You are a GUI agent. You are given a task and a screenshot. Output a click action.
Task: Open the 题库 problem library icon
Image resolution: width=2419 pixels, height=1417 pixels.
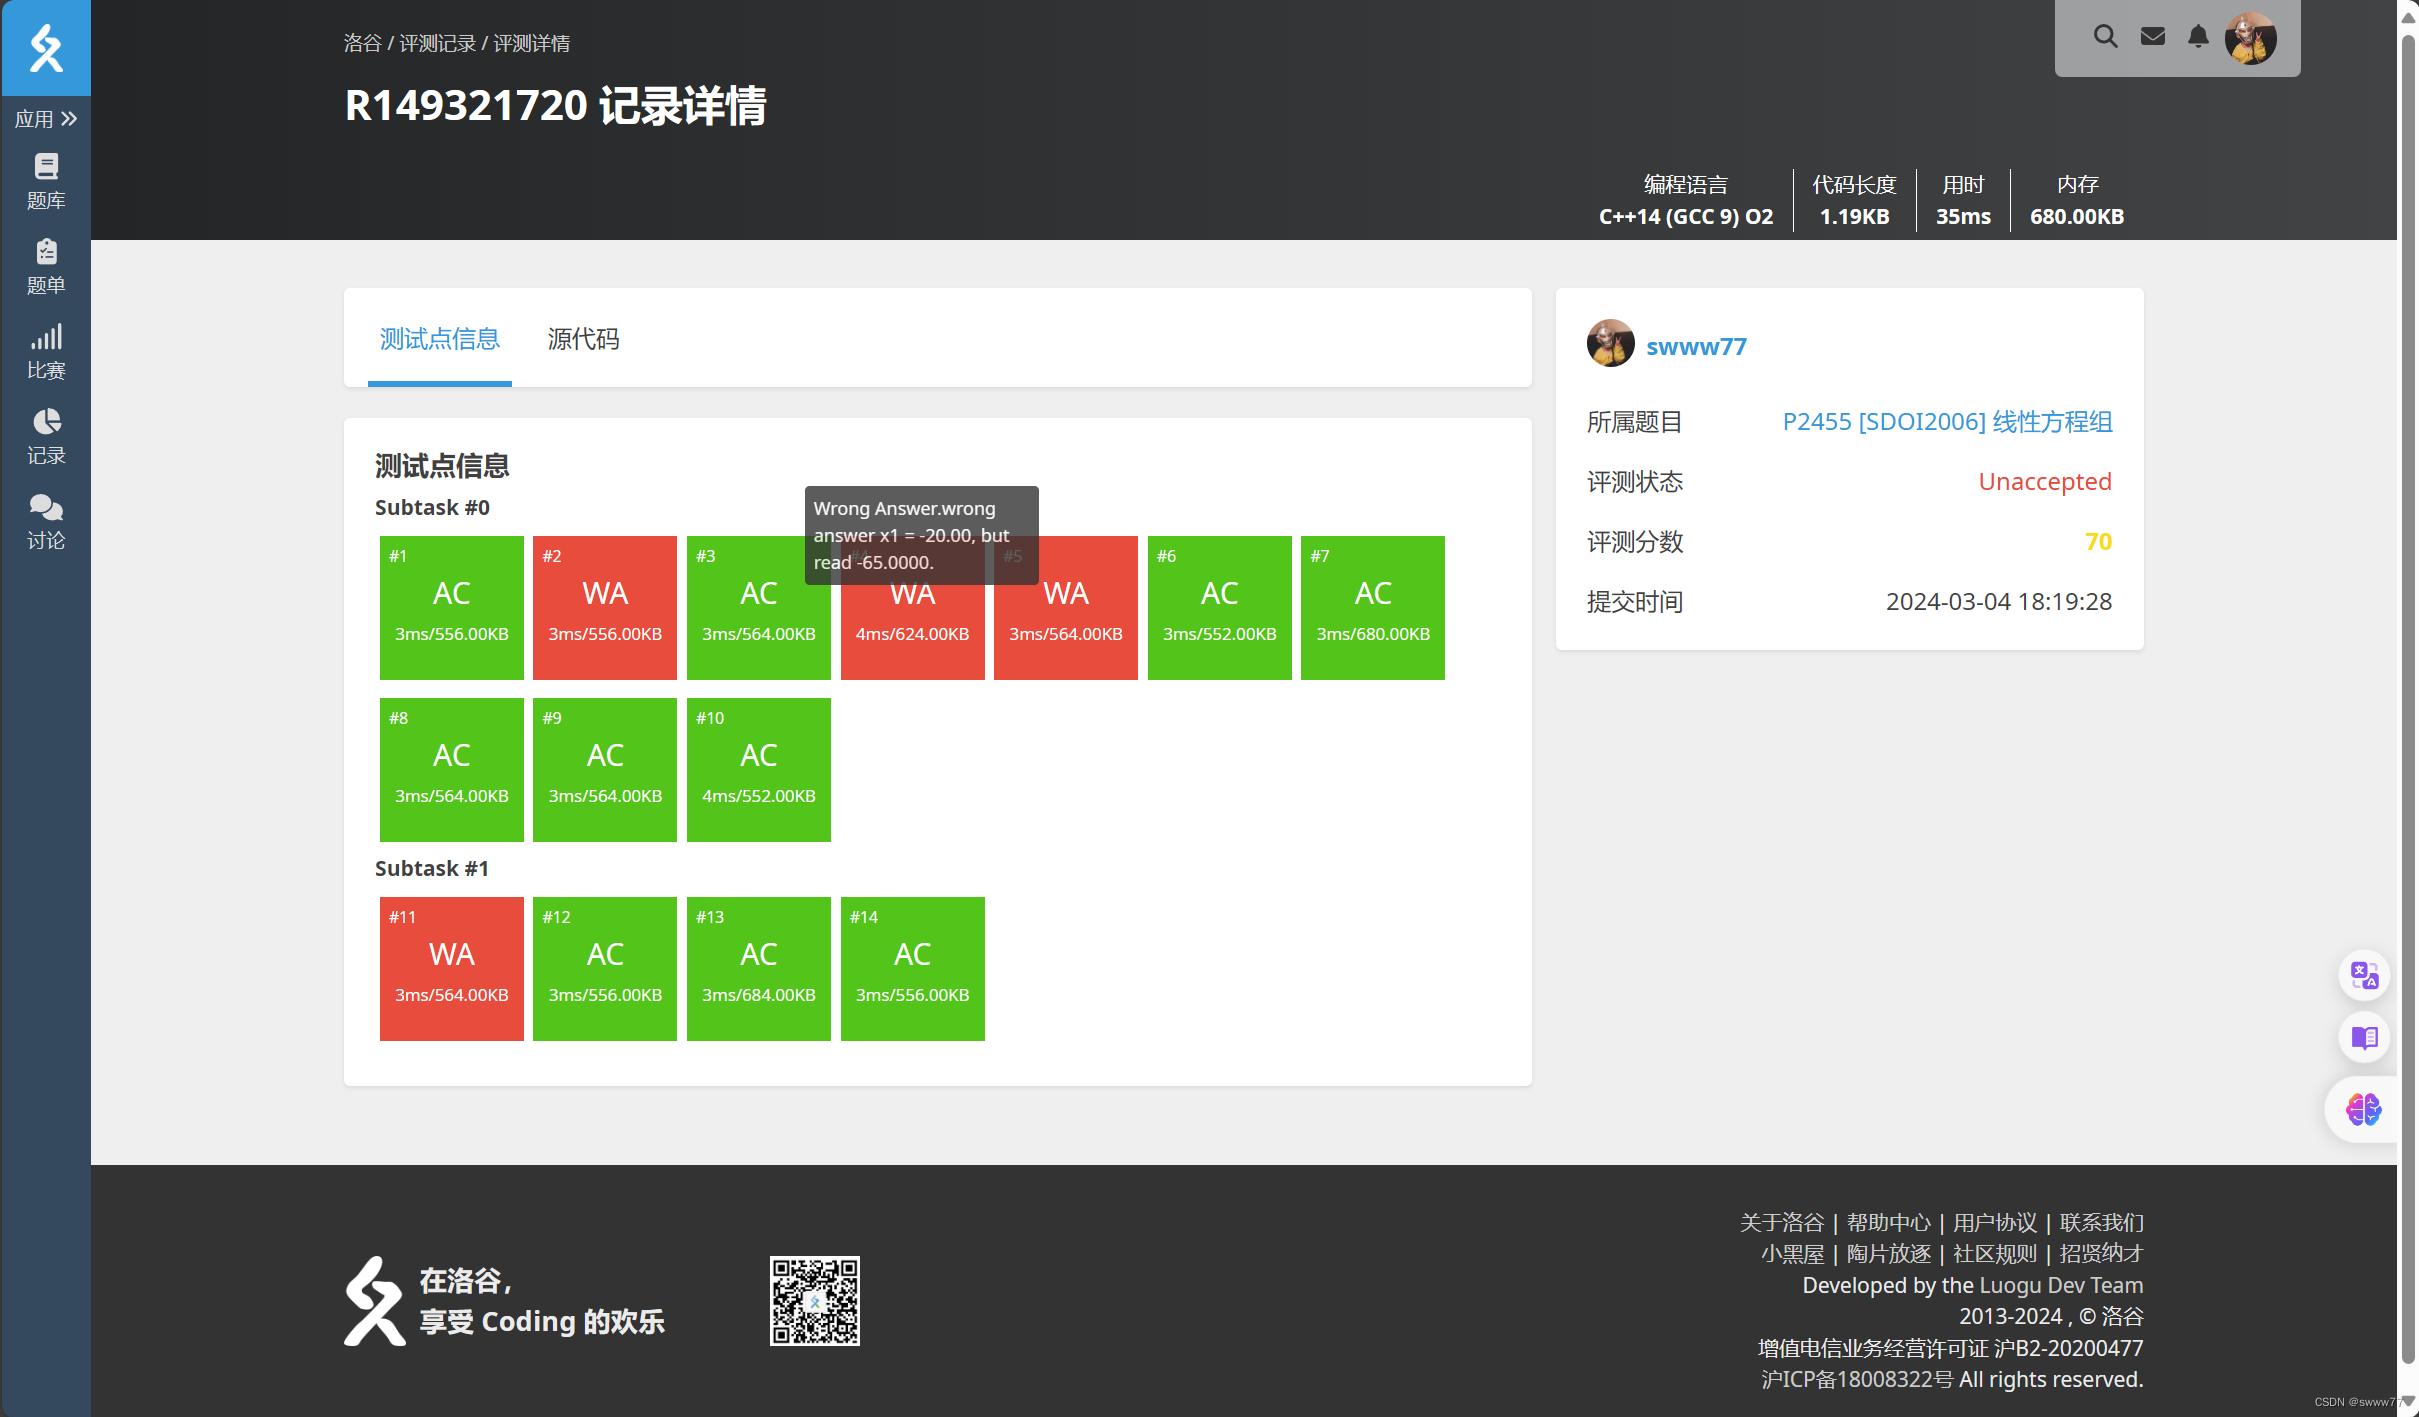tap(45, 181)
